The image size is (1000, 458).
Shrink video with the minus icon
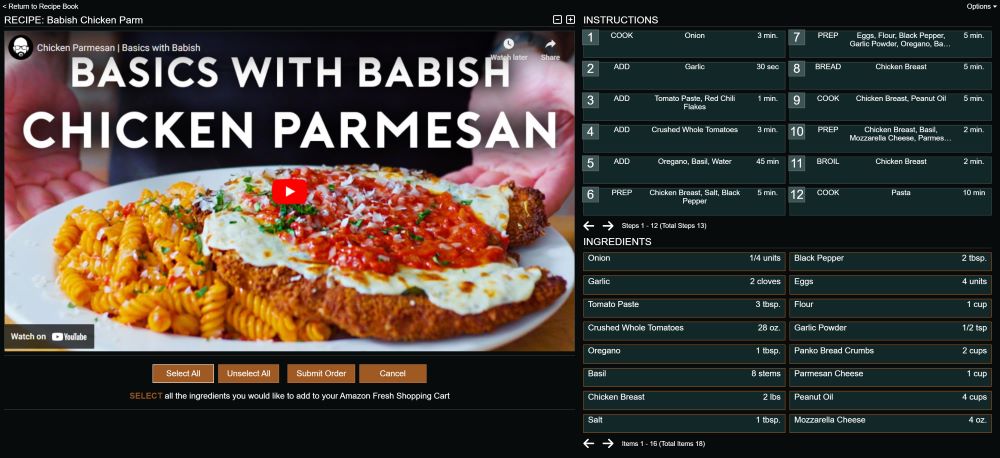557,20
